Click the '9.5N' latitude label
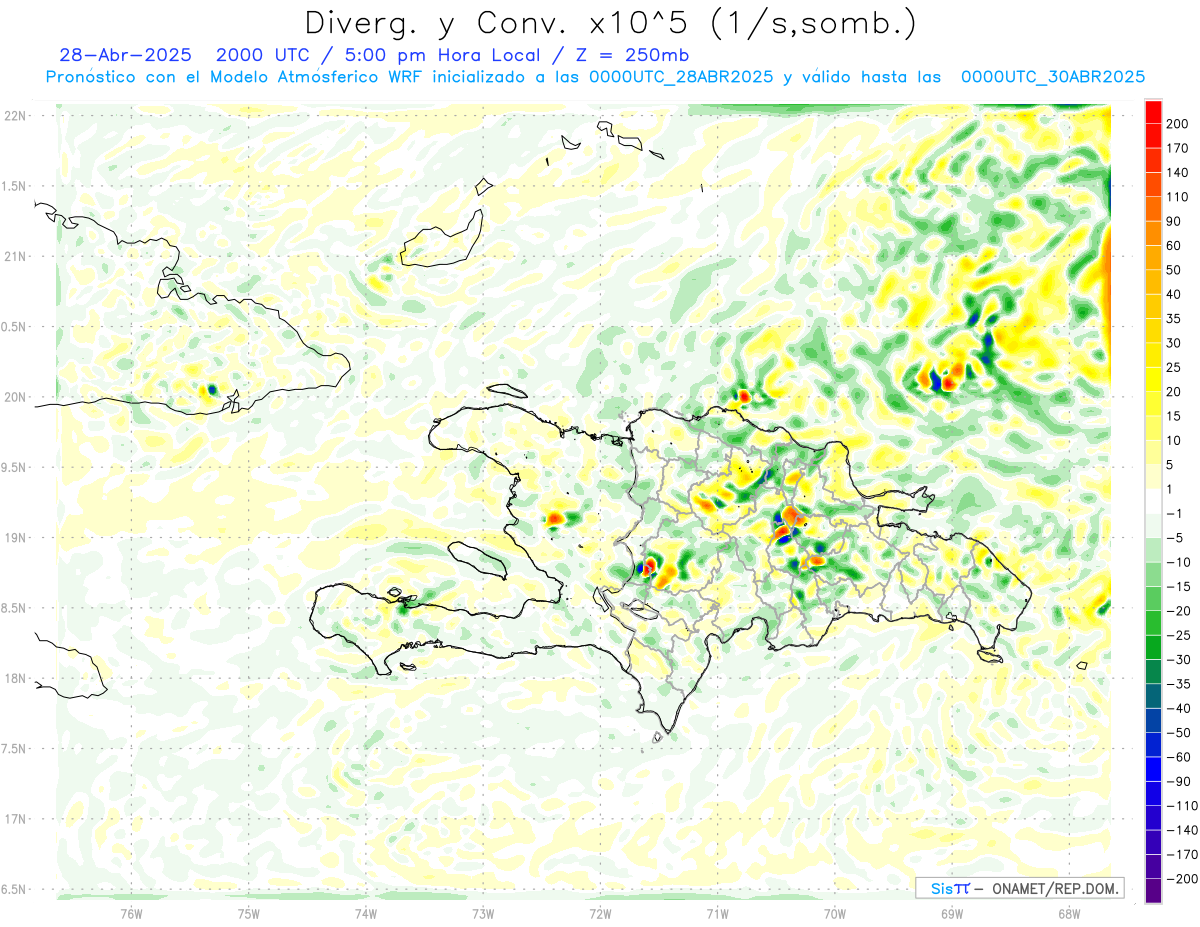 14,467
